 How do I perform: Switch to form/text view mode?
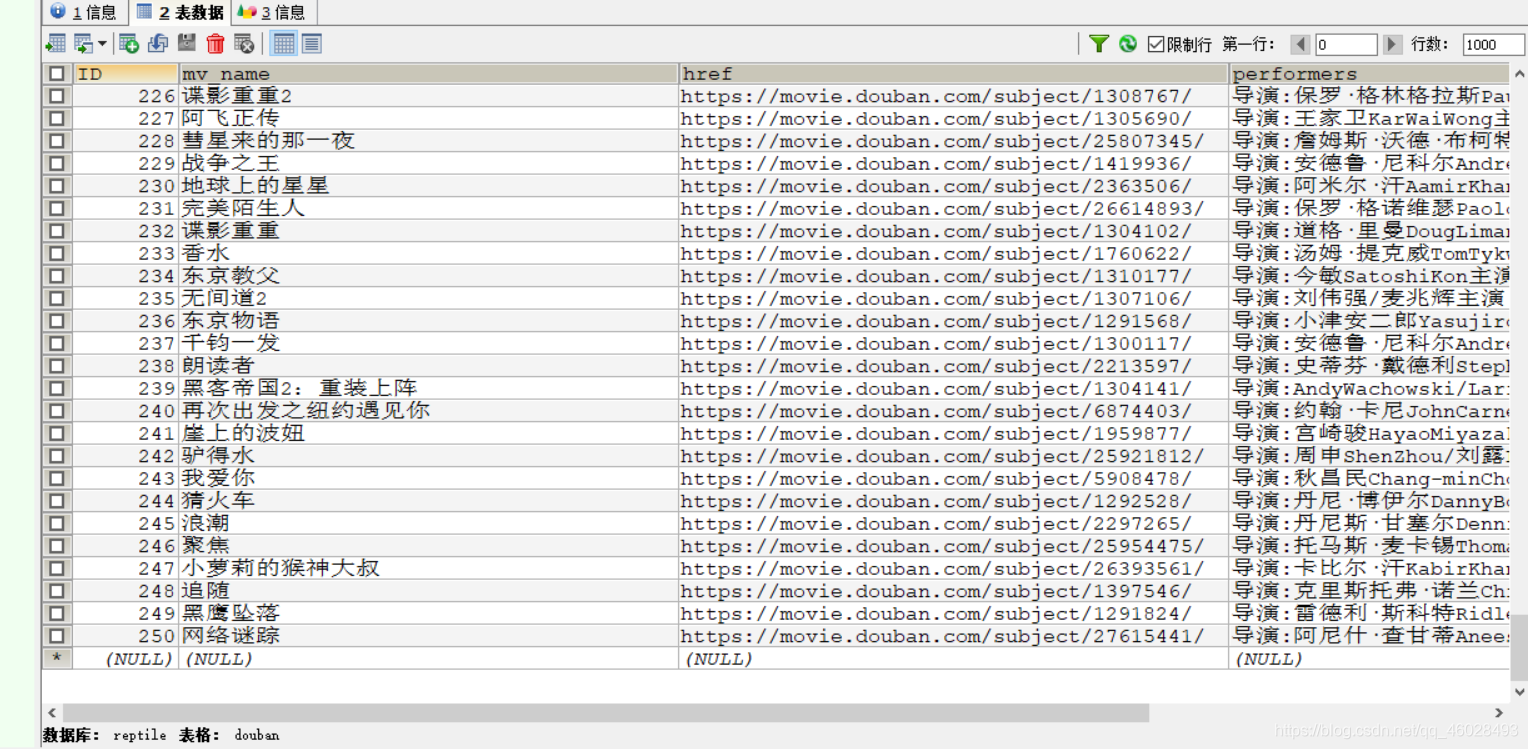pyautogui.click(x=312, y=43)
